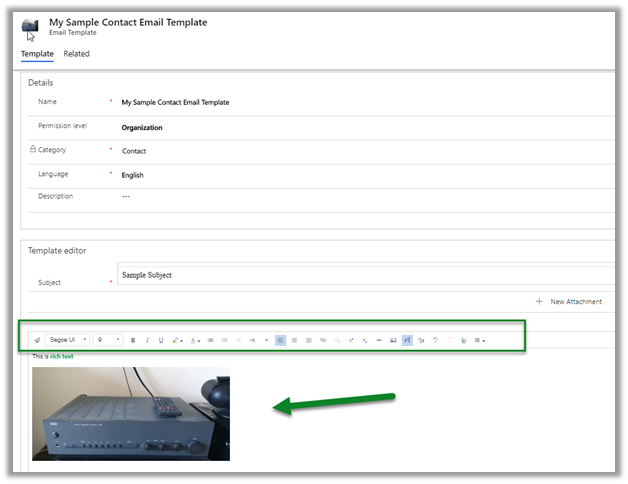Screen dimensions: 628x484
Task: Insert a bulleted list
Action: pos(210,340)
